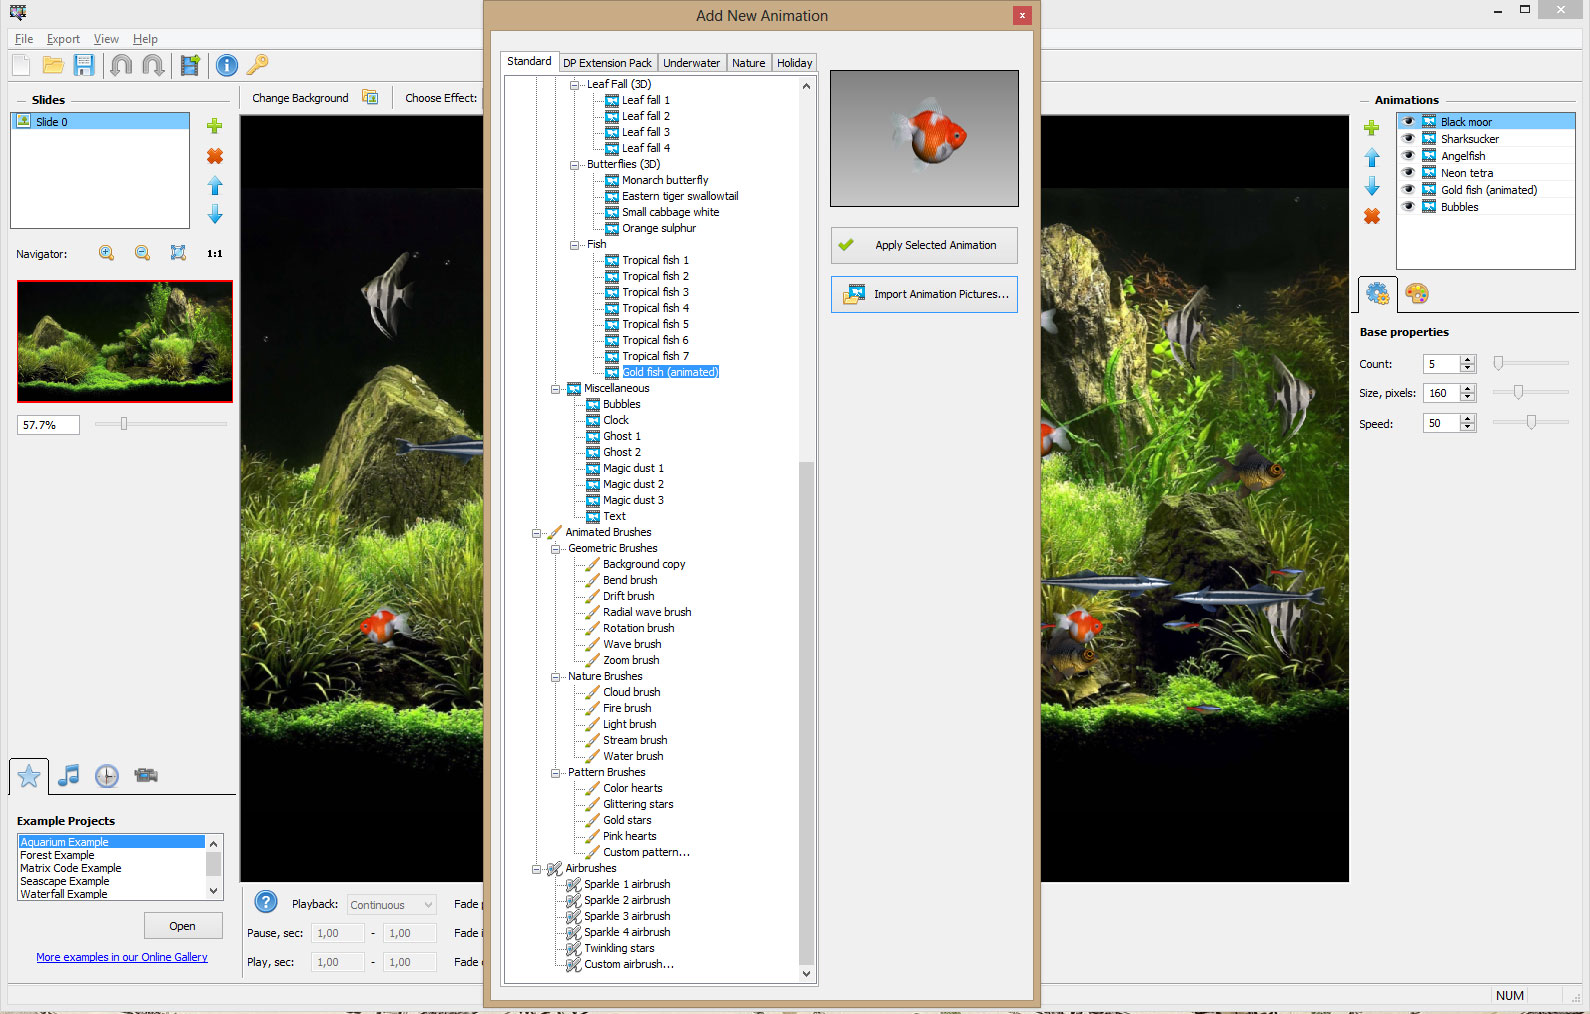Collapse the Fish tree node
This screenshot has width=1590, height=1014.
[x=574, y=245]
